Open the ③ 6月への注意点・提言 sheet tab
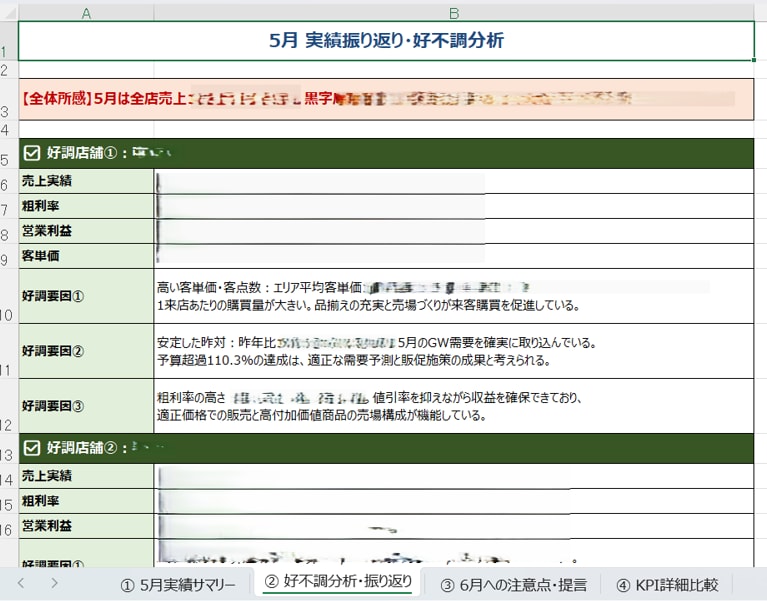Image resolution: width=767 pixels, height=601 pixels. pyautogui.click(x=514, y=584)
